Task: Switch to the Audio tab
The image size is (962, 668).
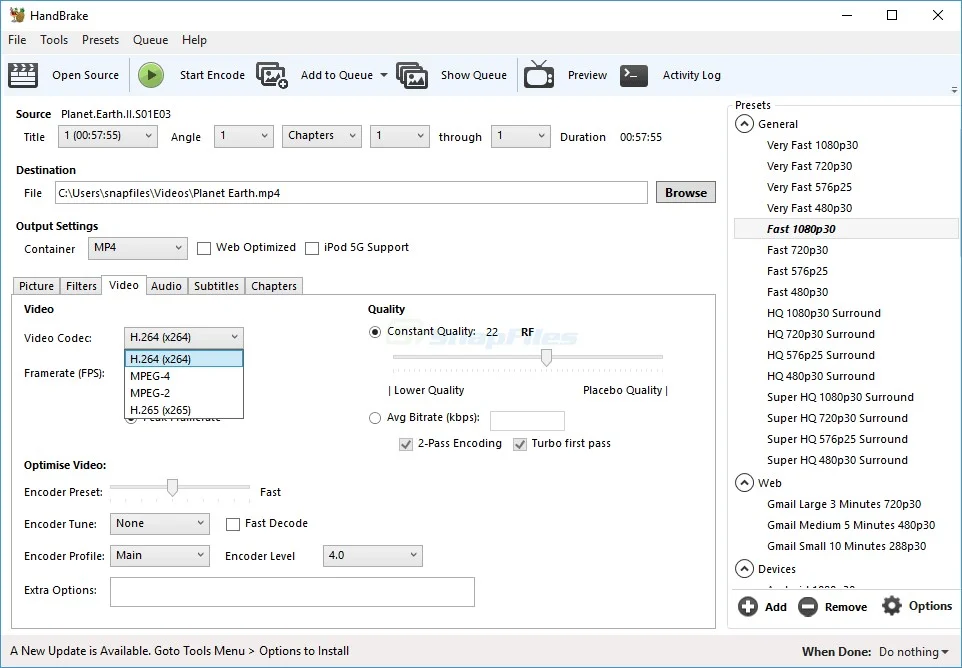Action: click(x=166, y=286)
